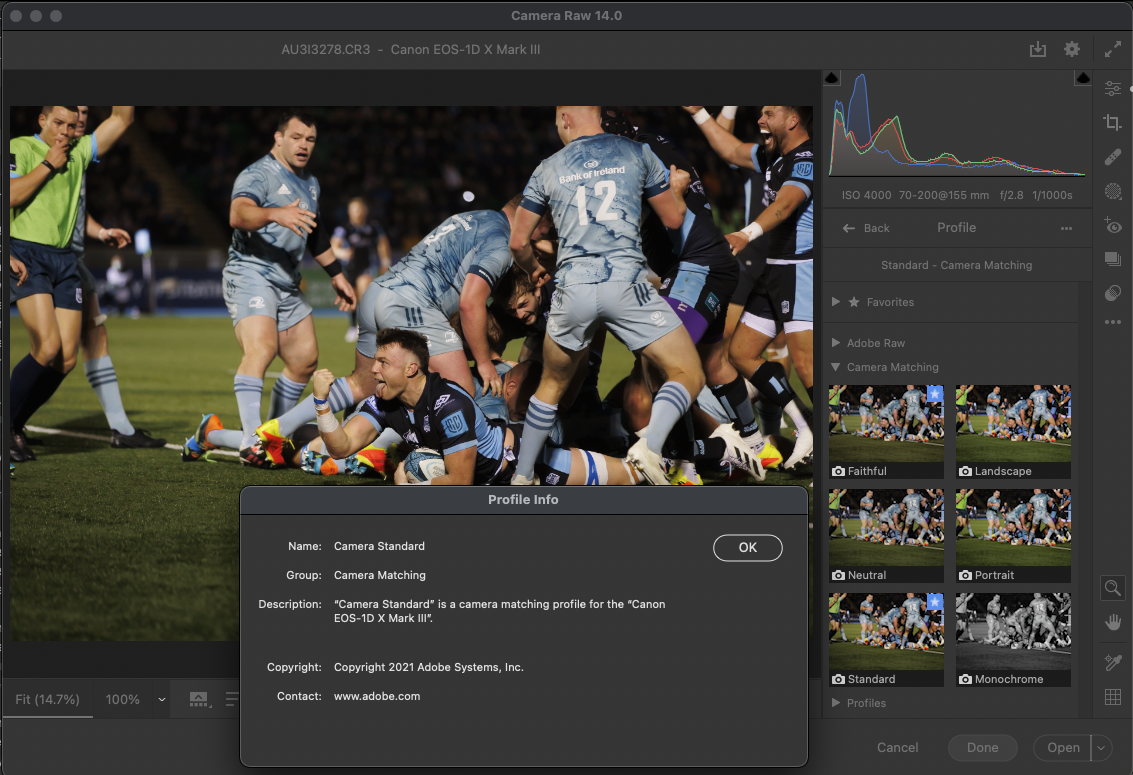Select the Red Eye removal tool

(x=1113, y=226)
